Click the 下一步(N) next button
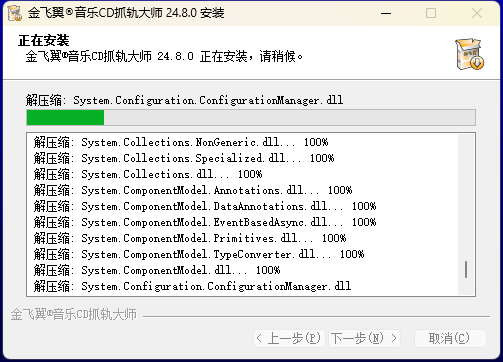Image resolution: width=503 pixels, height=362 pixels. 364,338
